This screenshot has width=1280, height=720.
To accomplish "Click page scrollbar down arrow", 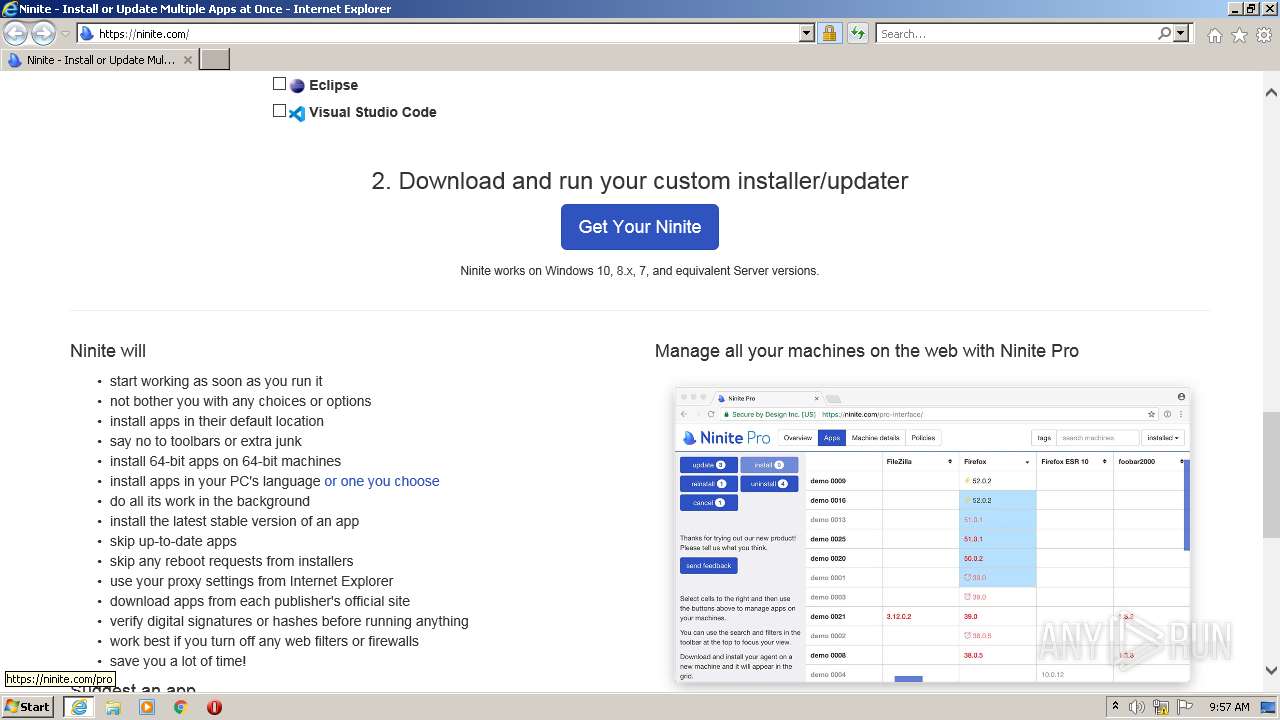I will [x=1271, y=671].
